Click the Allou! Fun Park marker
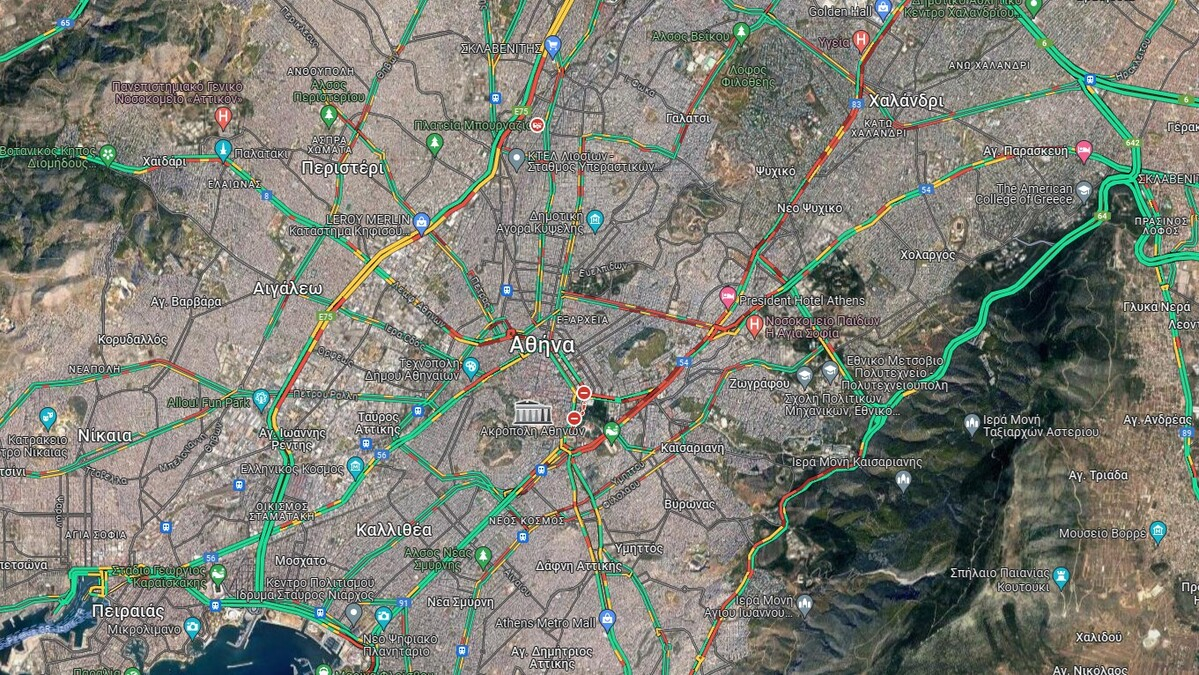 262,398
